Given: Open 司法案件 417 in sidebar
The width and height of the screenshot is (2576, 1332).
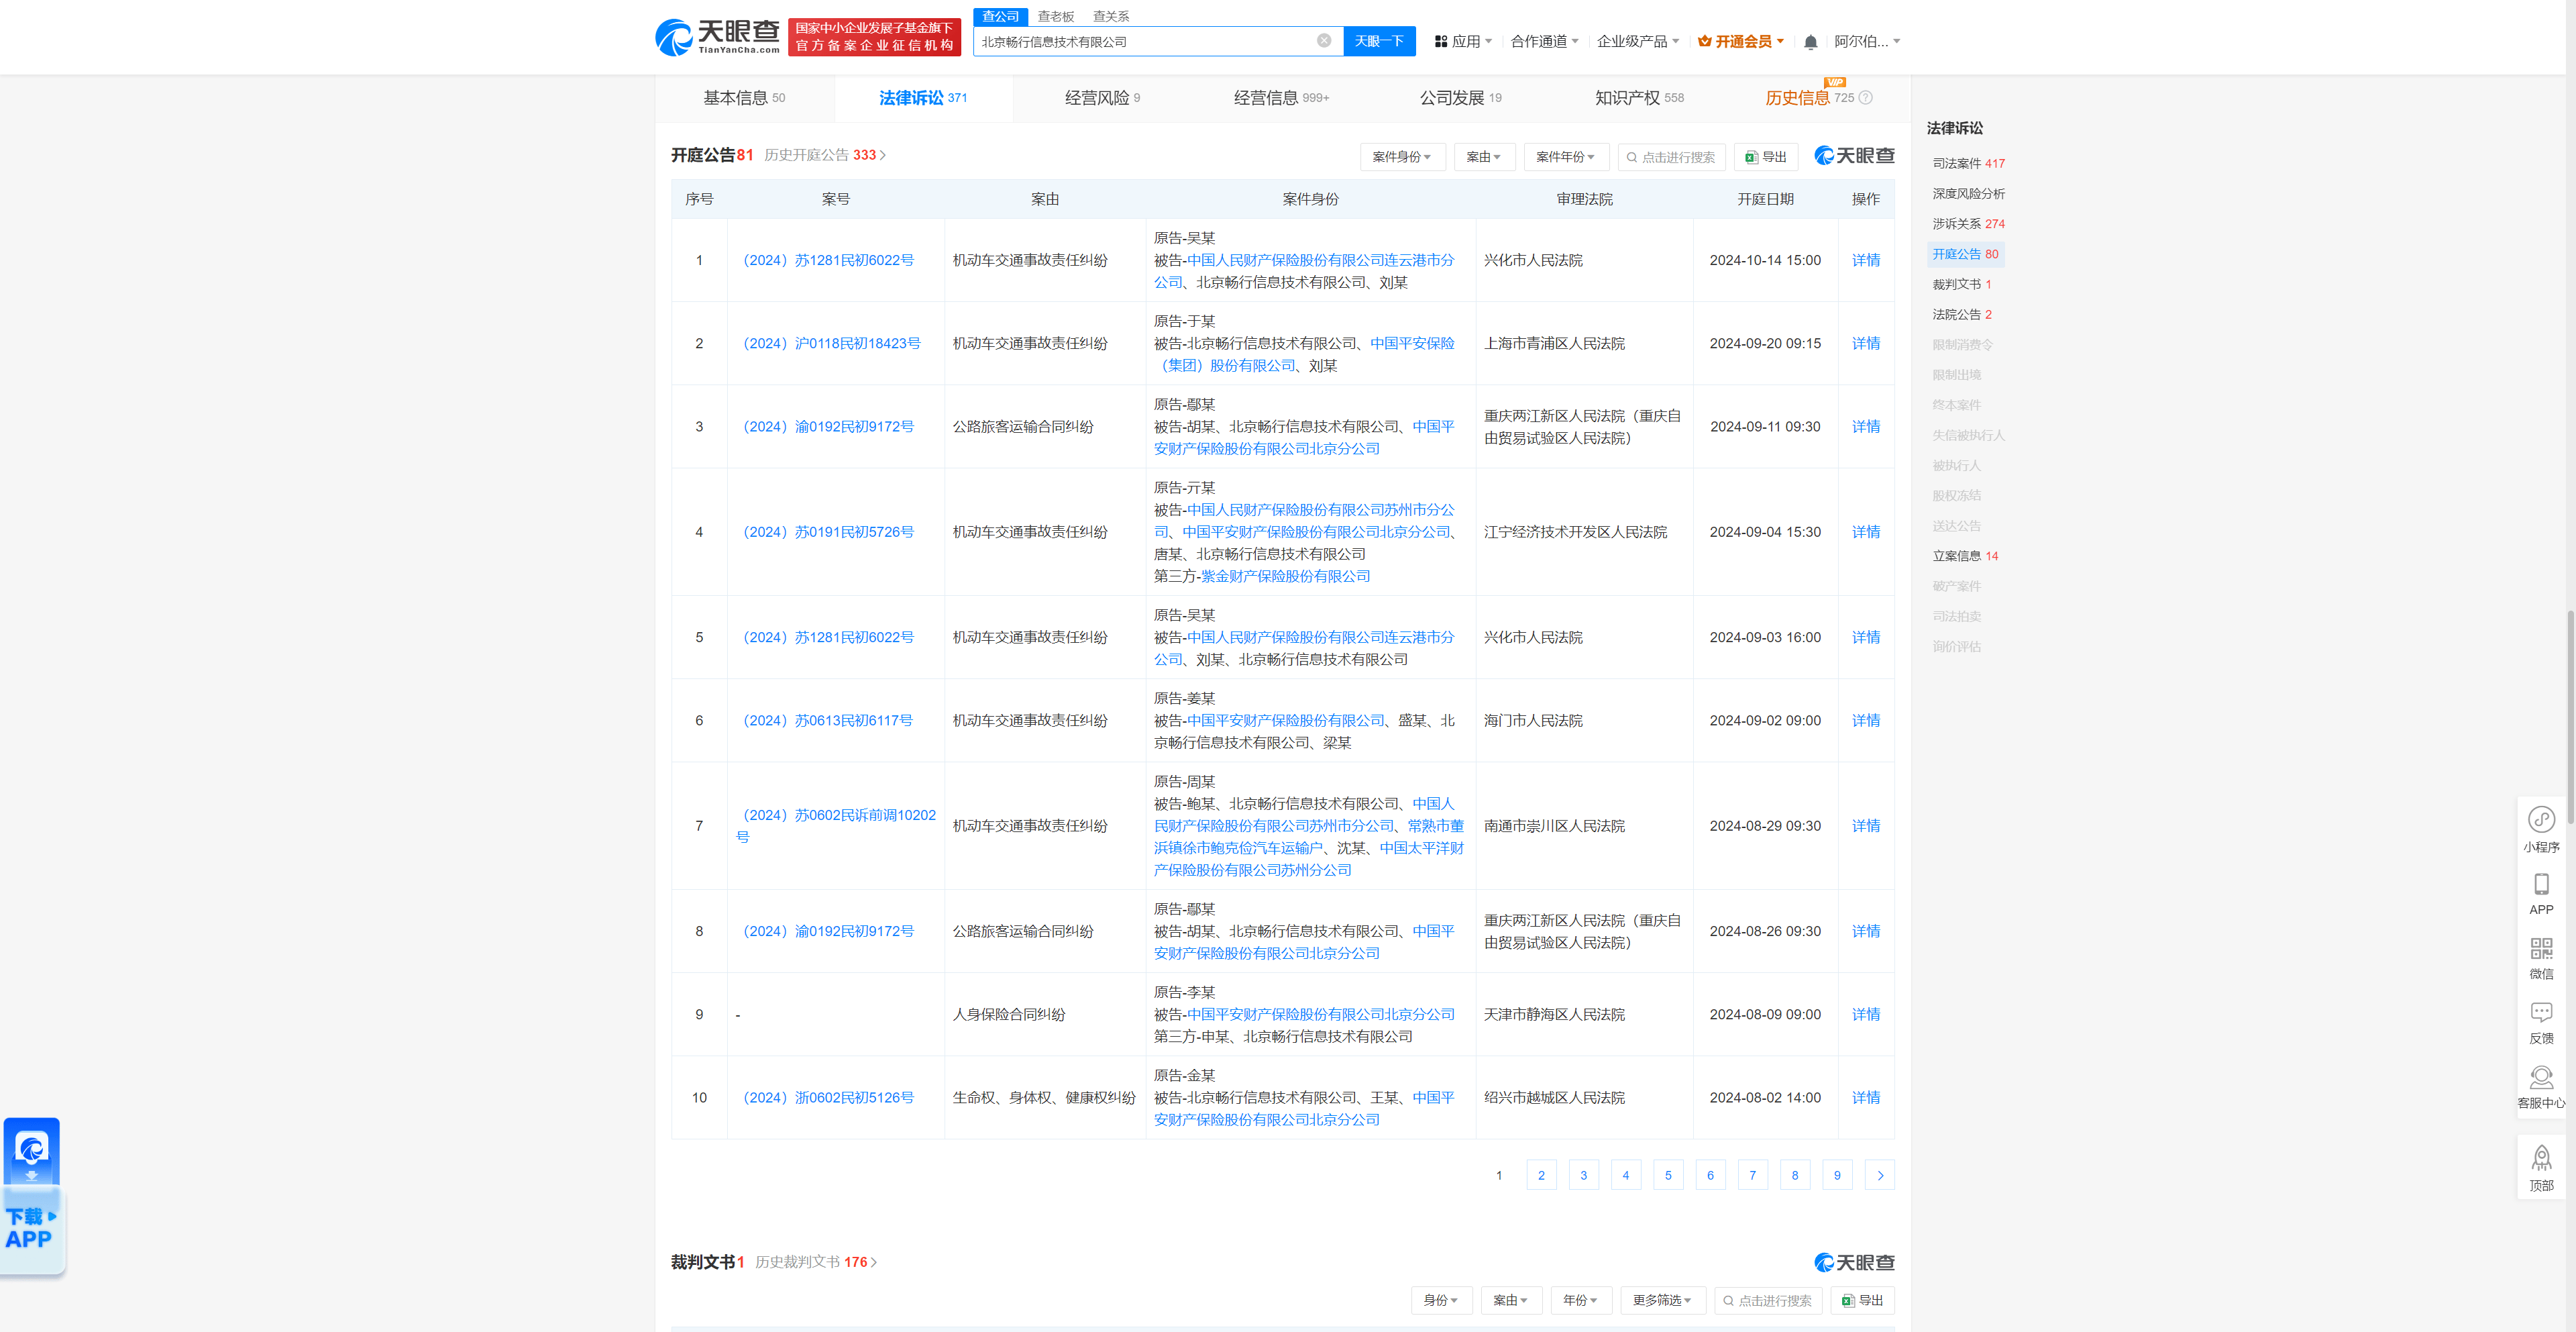Looking at the screenshot, I should [1968, 163].
